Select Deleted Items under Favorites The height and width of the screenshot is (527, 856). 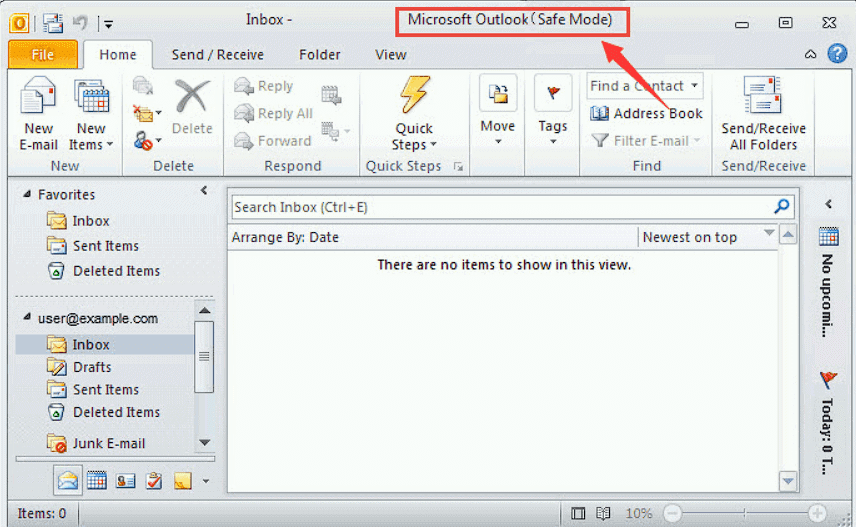coord(104,270)
